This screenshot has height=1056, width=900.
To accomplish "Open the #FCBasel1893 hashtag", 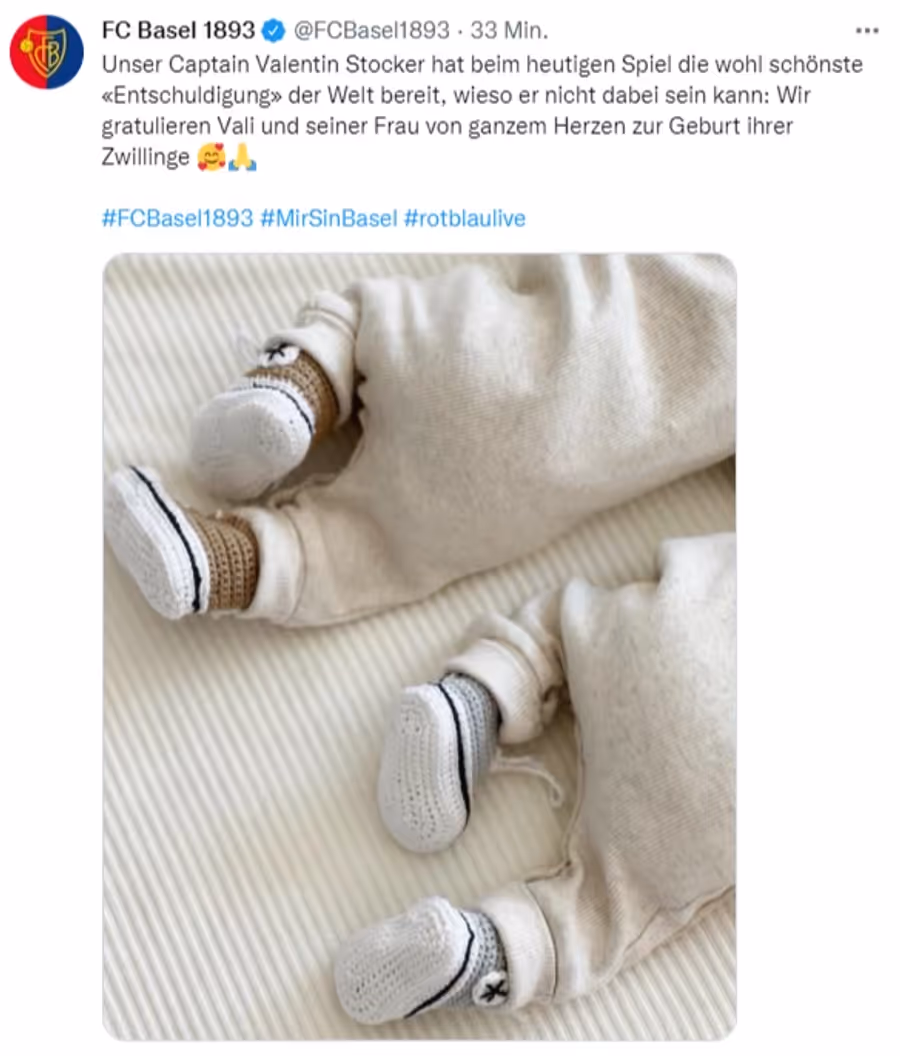I will click(178, 218).
